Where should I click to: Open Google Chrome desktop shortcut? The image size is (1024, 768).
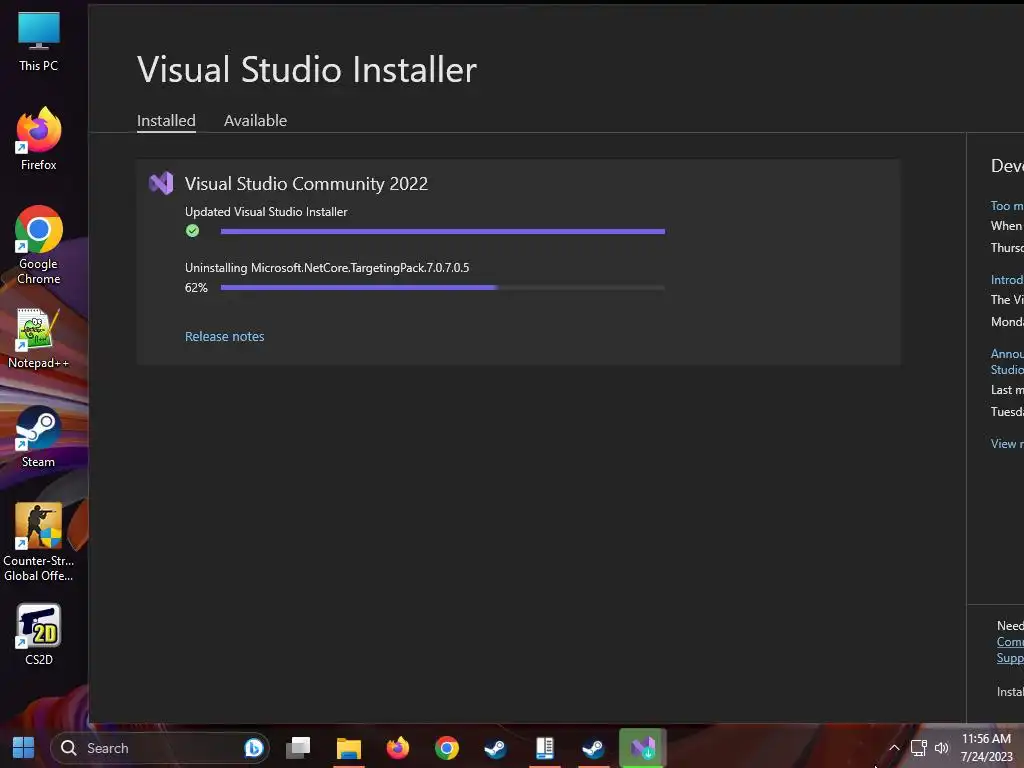click(39, 245)
